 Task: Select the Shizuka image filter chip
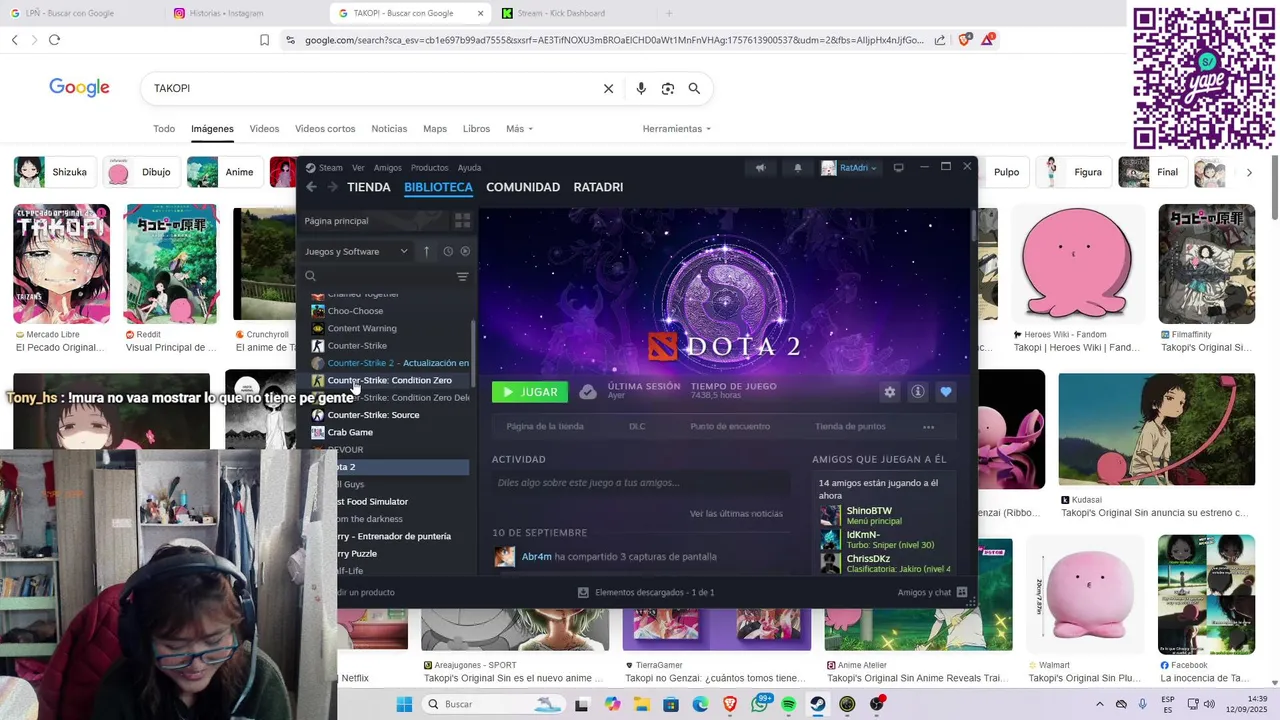[53, 172]
